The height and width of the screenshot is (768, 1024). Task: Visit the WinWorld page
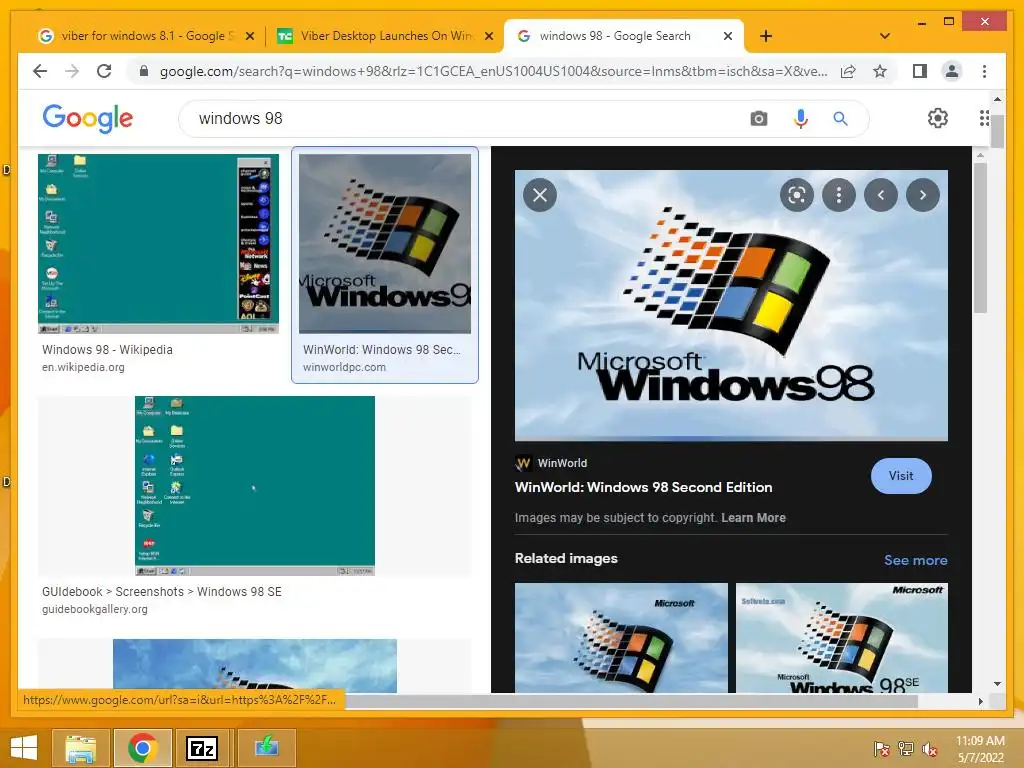901,476
